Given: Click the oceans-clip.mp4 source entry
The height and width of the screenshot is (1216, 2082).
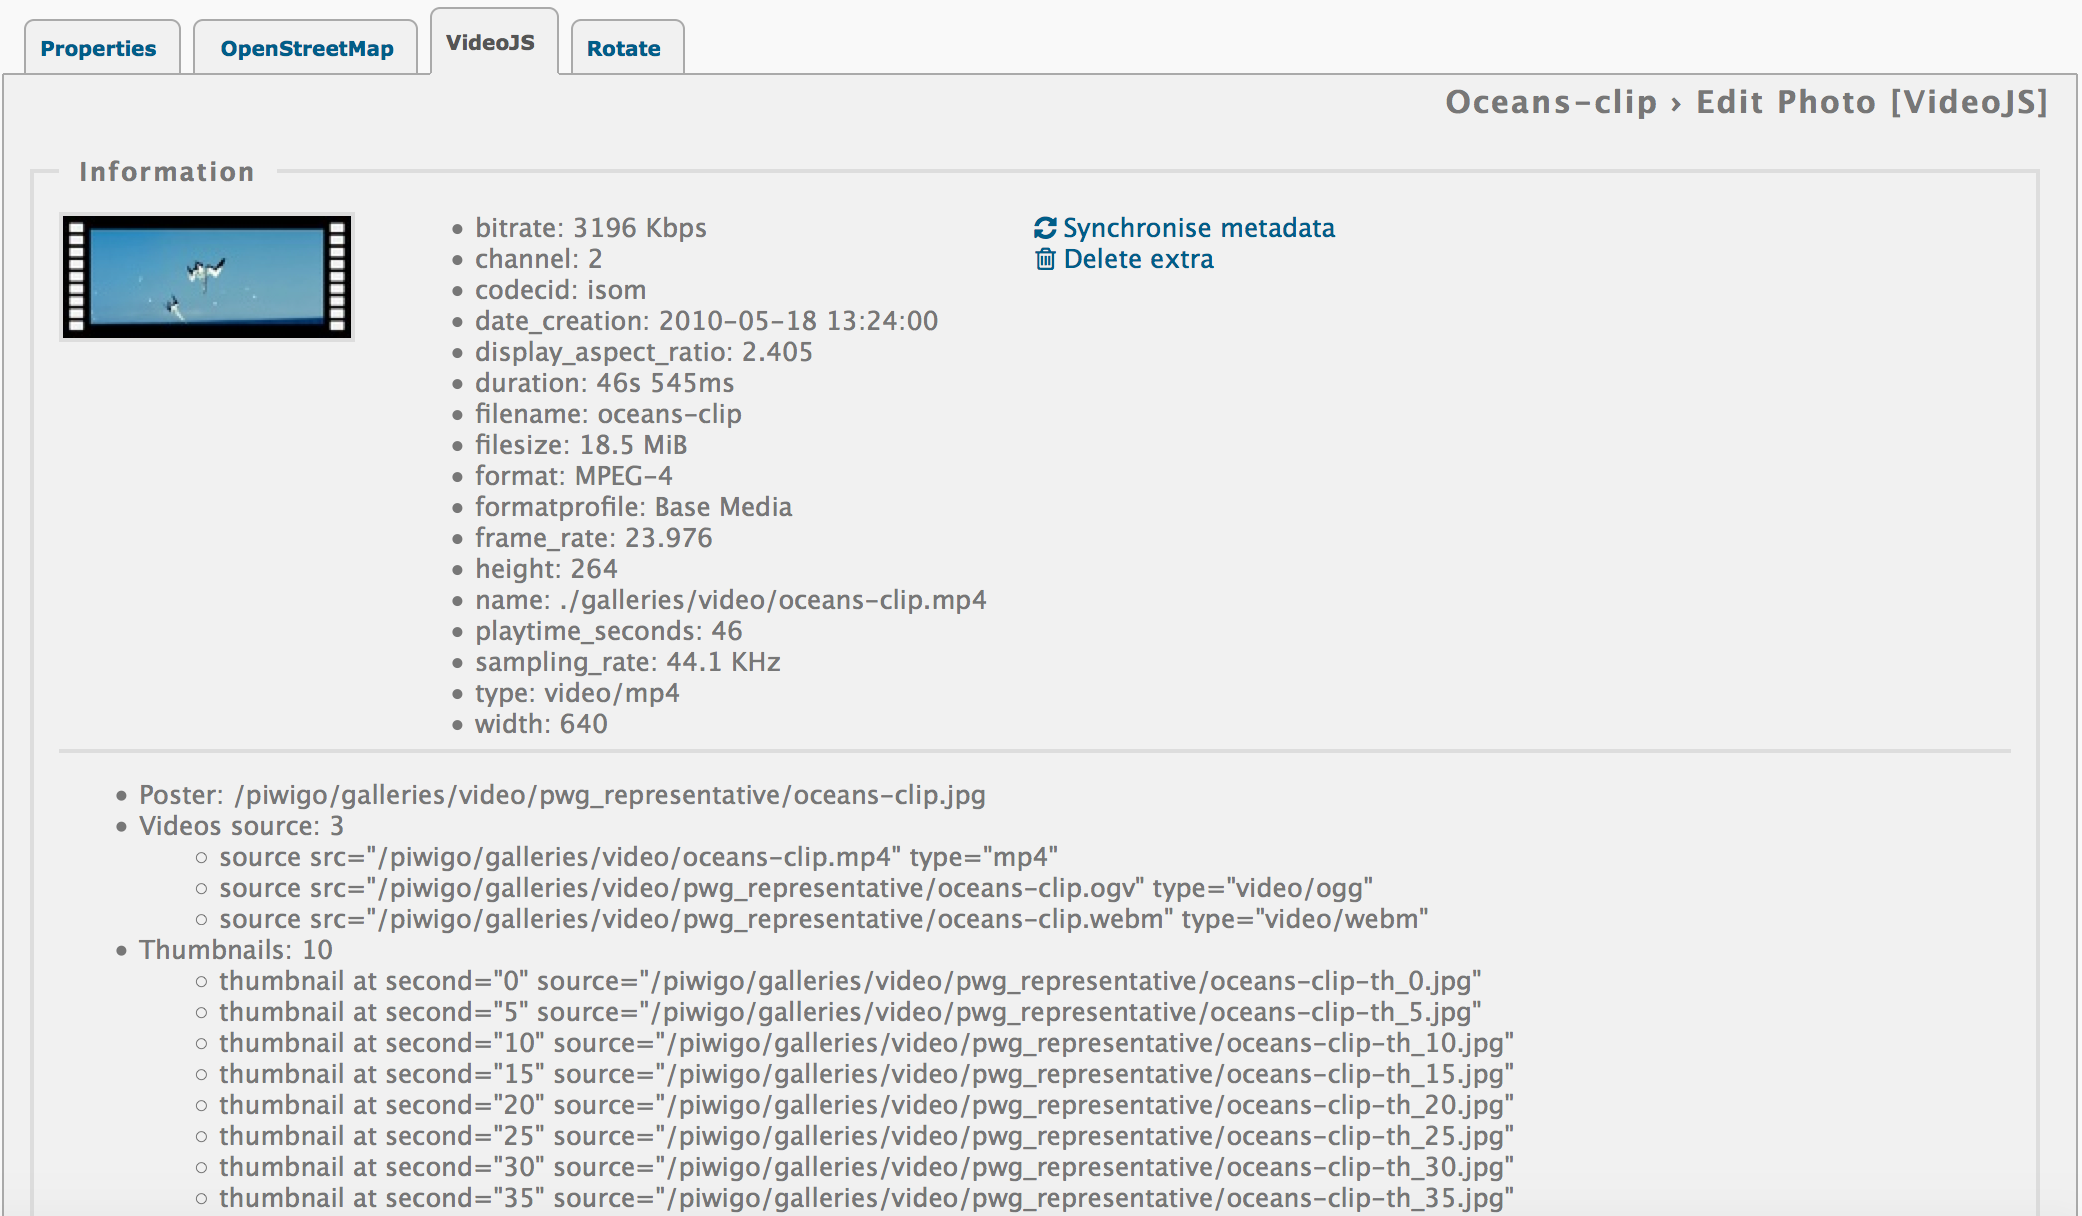Looking at the screenshot, I should [638, 857].
